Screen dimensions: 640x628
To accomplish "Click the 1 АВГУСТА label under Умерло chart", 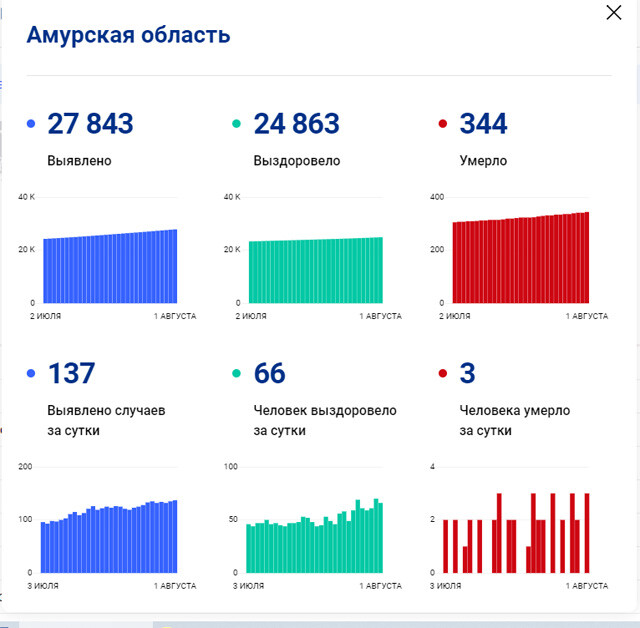I will tap(587, 316).
